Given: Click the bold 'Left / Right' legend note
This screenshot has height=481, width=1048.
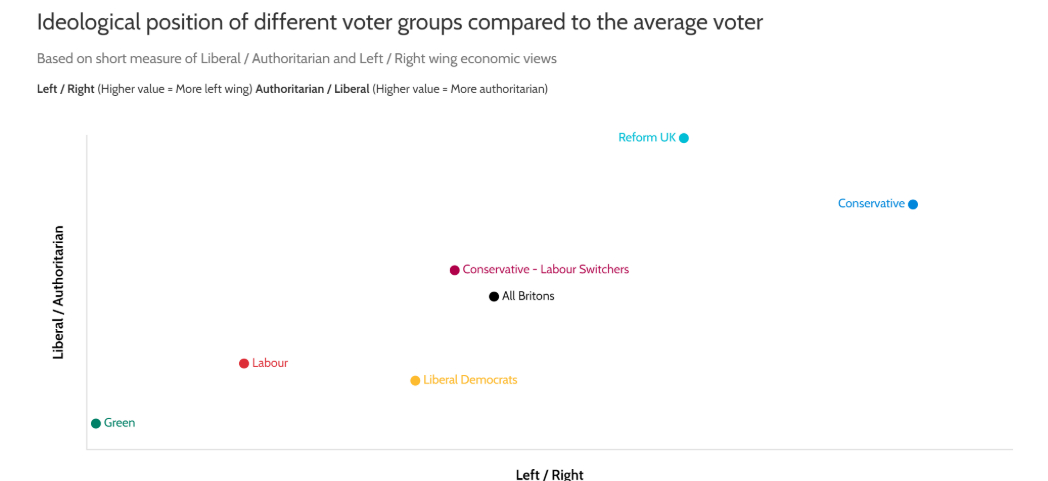Looking at the screenshot, I should (65, 89).
